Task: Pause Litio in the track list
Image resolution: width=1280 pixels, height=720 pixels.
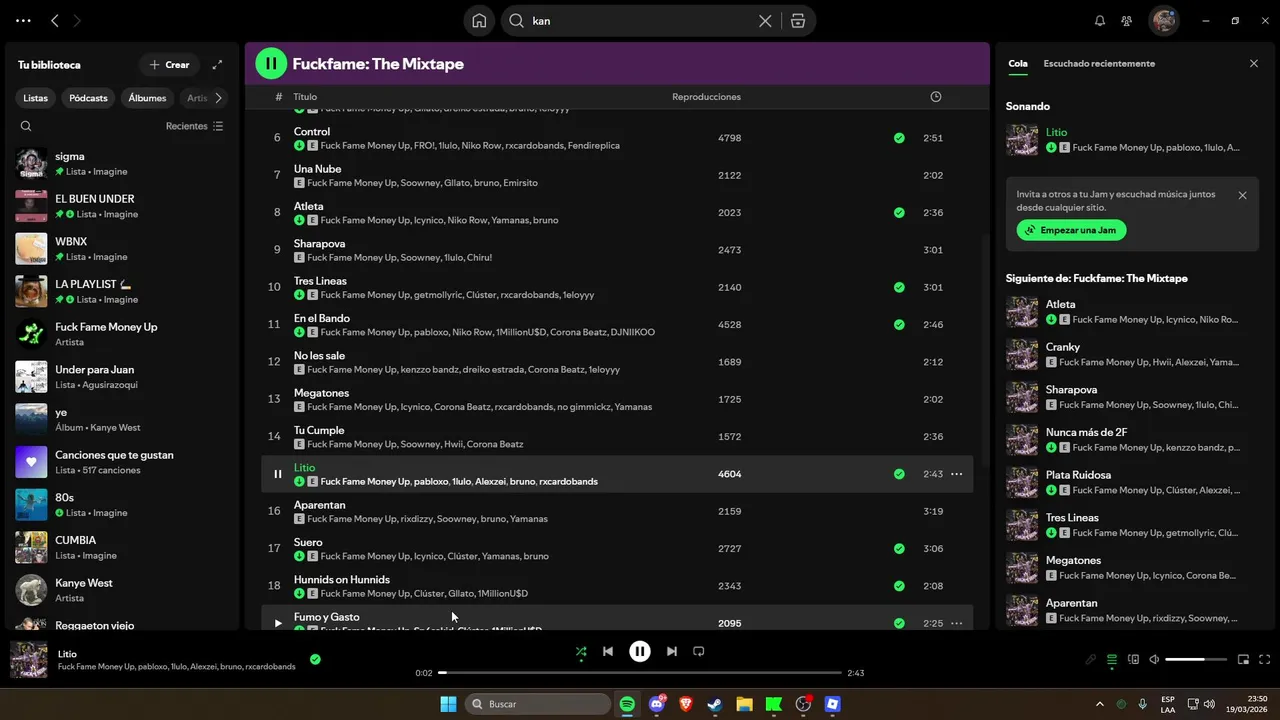Action: (x=278, y=474)
